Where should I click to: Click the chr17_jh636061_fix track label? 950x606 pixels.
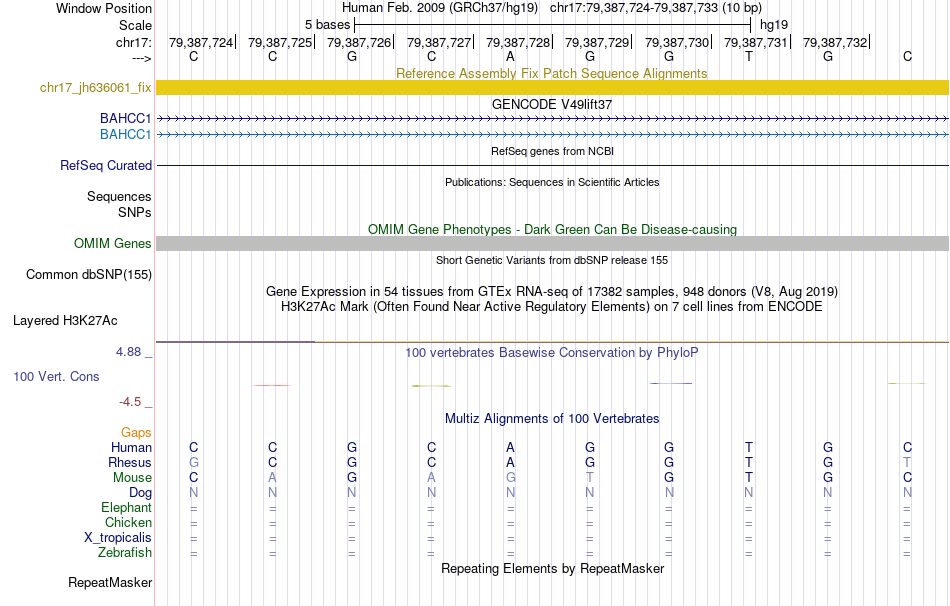[95, 87]
